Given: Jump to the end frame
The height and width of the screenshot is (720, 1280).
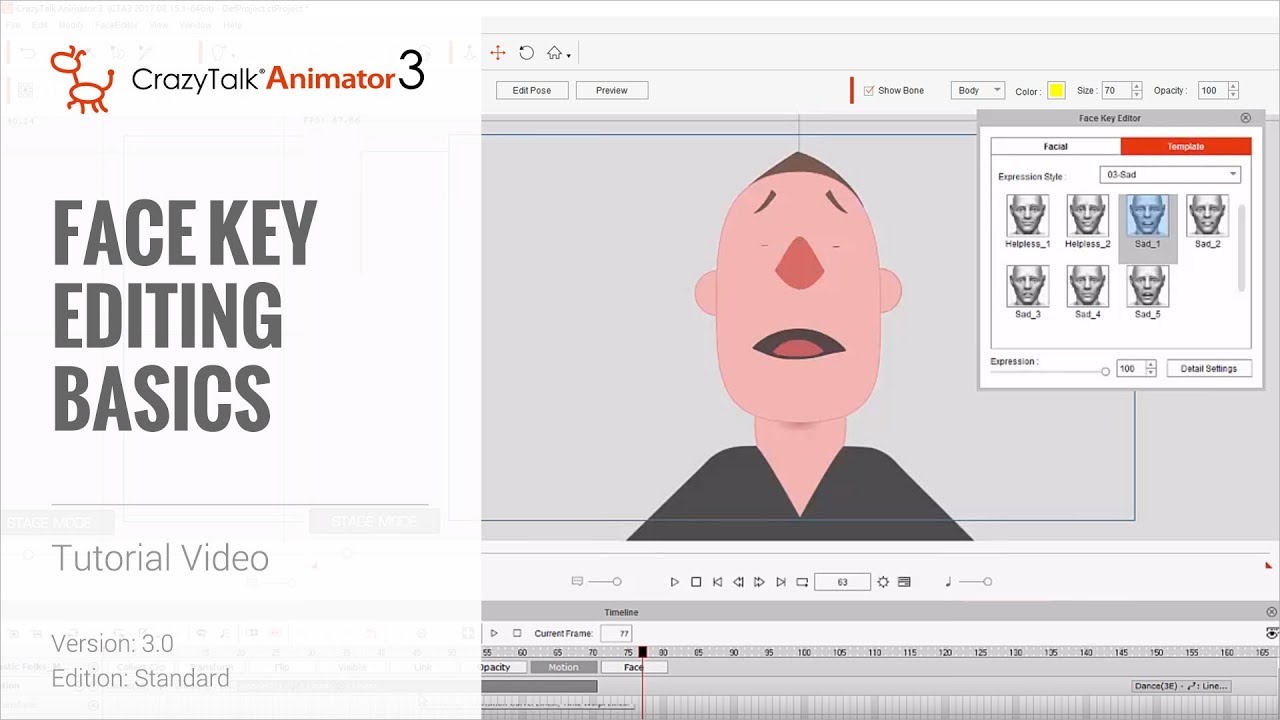Looking at the screenshot, I should coord(781,582).
